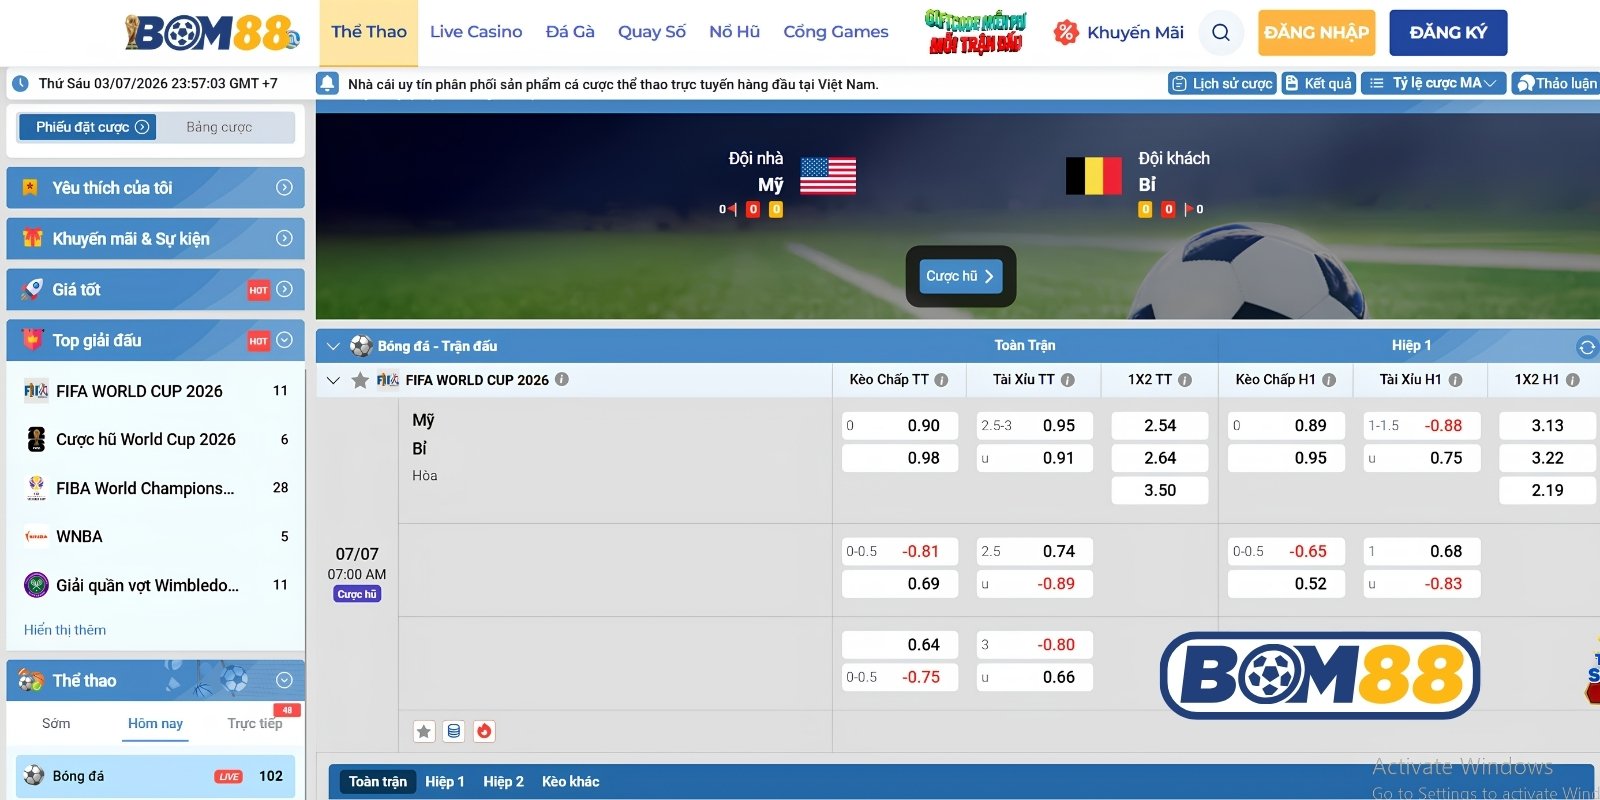Click the Cược hũ badge under the match time

pos(357,594)
